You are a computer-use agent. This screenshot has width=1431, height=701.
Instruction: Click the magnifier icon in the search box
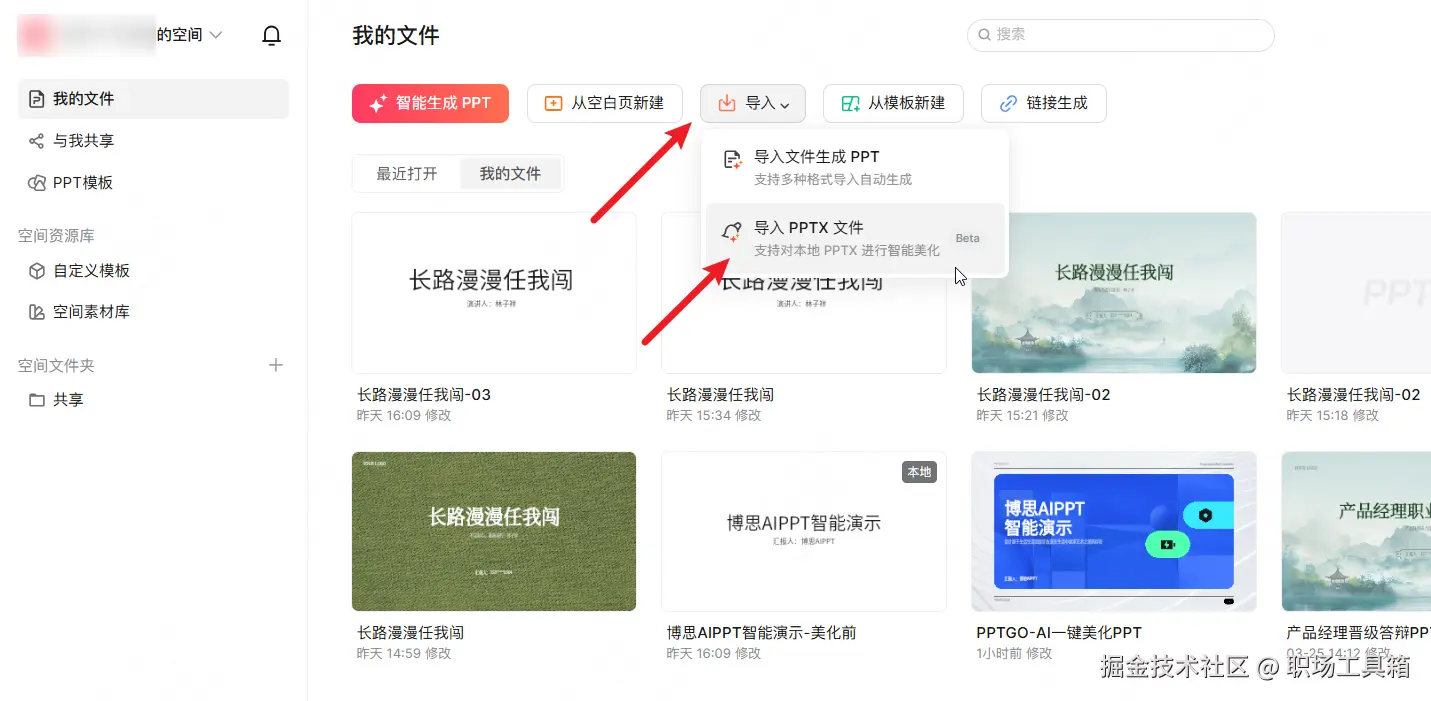pos(985,35)
